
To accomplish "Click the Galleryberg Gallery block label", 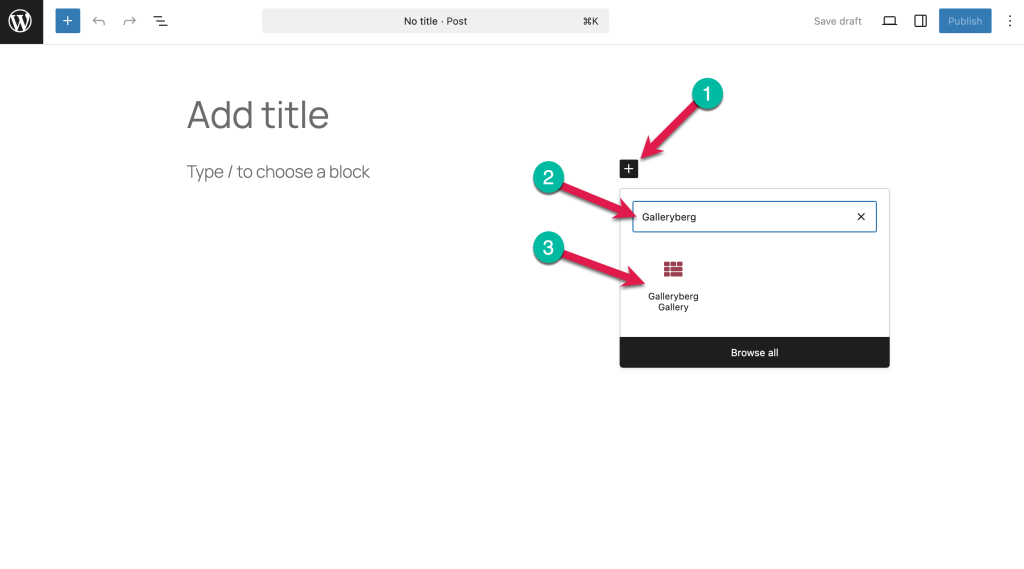I will click(673, 302).
